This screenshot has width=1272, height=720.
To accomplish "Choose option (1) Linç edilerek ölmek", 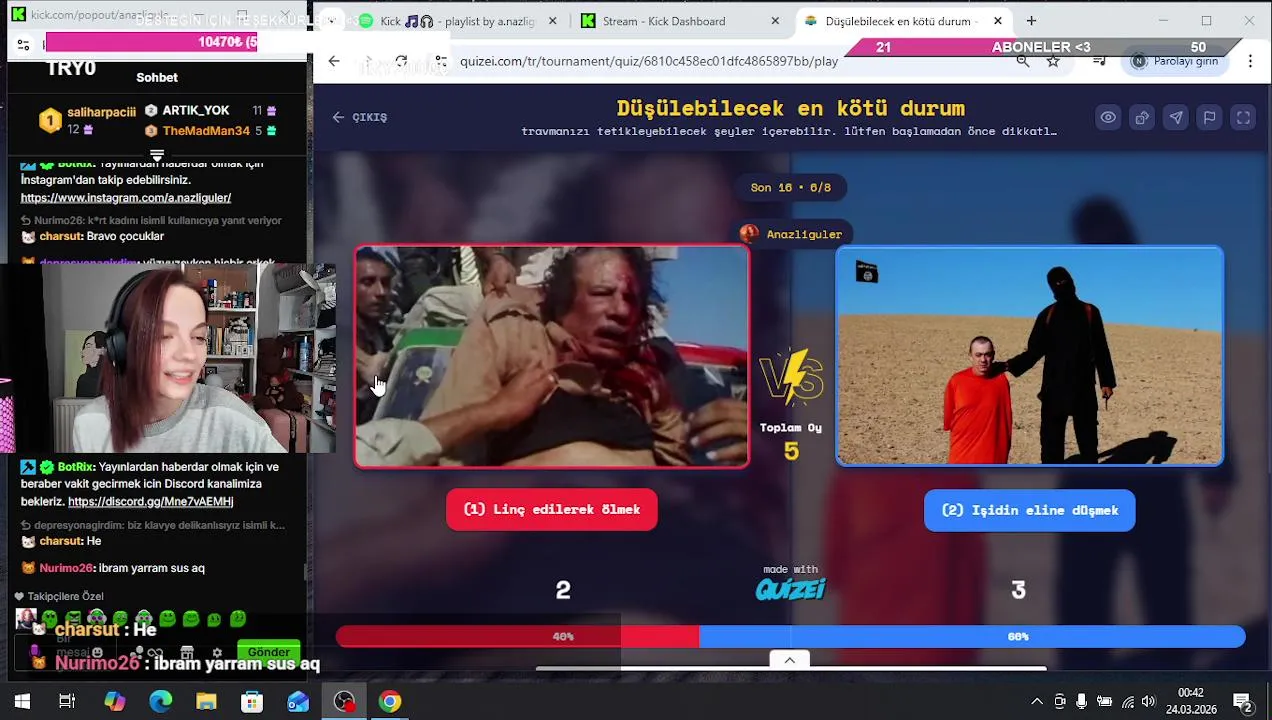I will [x=552, y=509].
